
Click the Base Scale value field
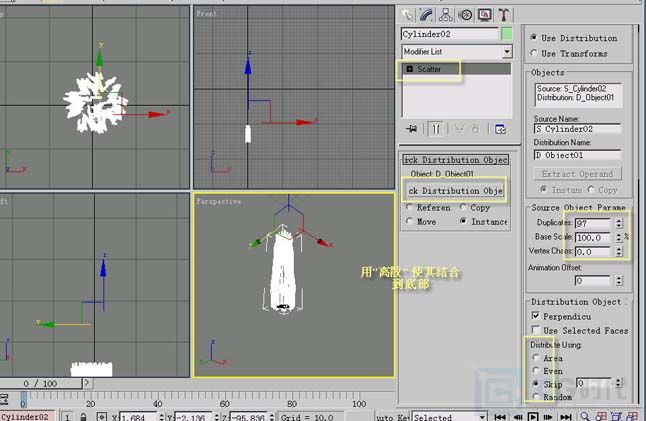592,237
